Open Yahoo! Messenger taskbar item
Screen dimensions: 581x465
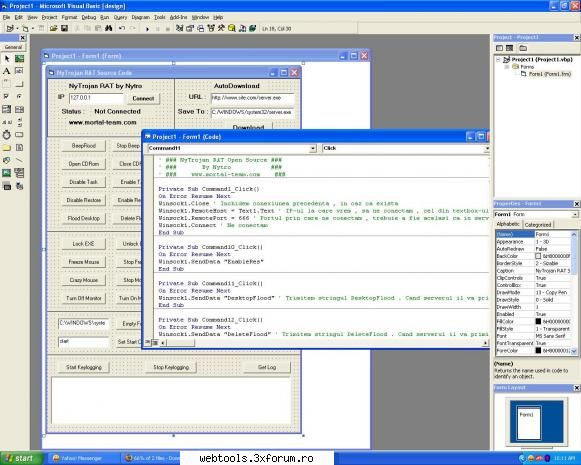[83, 458]
